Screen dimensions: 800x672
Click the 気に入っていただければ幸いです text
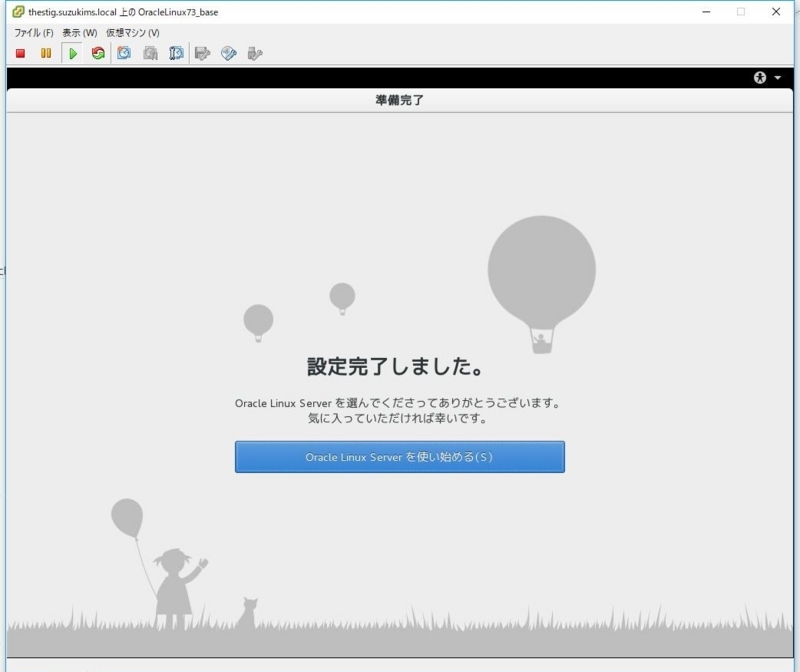[x=397, y=418]
